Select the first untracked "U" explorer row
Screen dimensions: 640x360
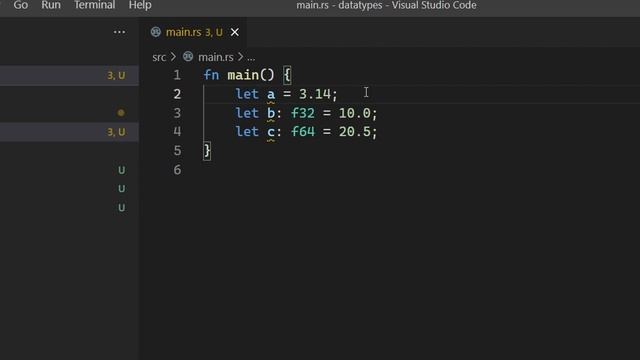coord(69,170)
